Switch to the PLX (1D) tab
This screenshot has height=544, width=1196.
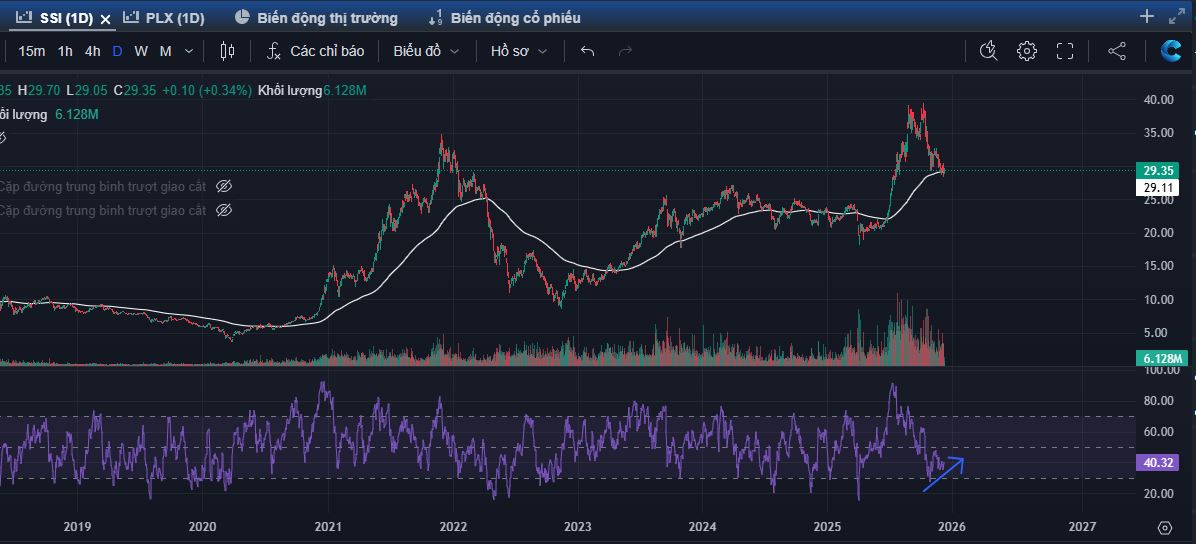click(x=164, y=18)
